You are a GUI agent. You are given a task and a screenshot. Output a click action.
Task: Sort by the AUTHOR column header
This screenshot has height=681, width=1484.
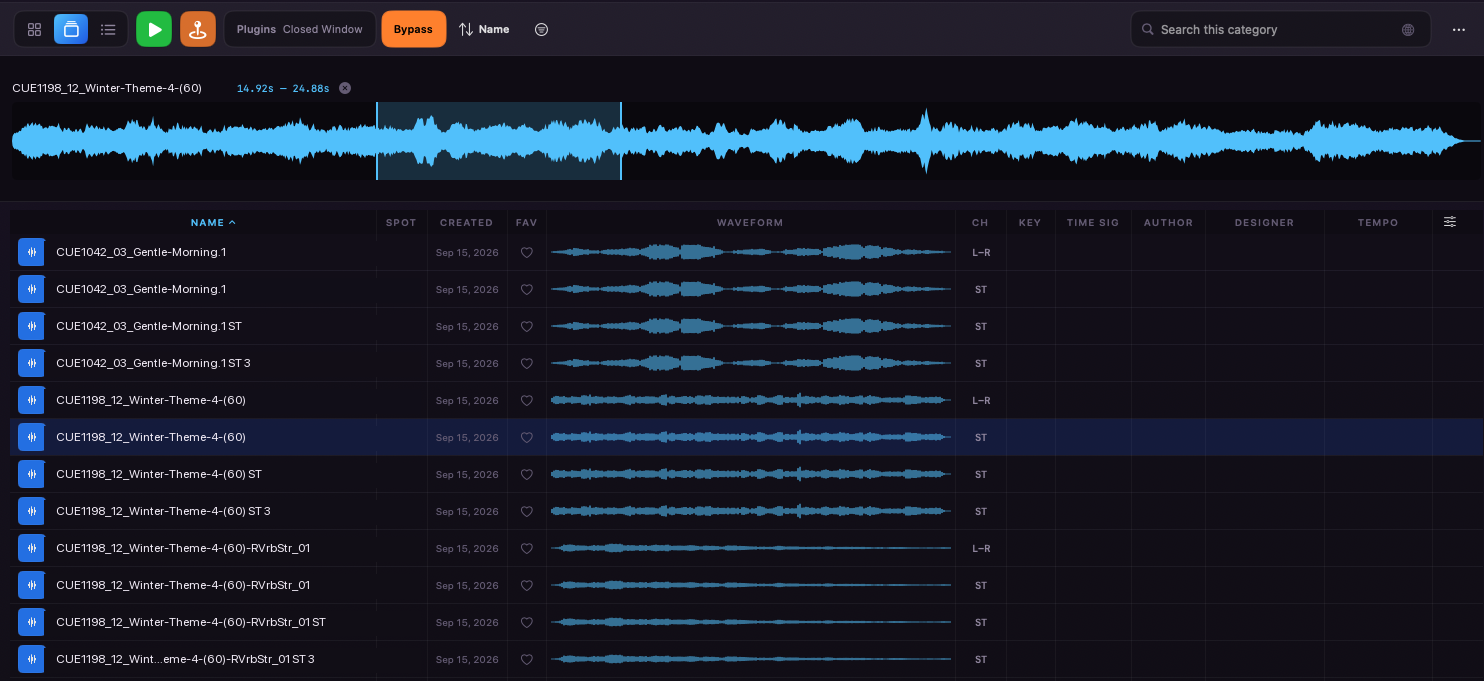1168,223
